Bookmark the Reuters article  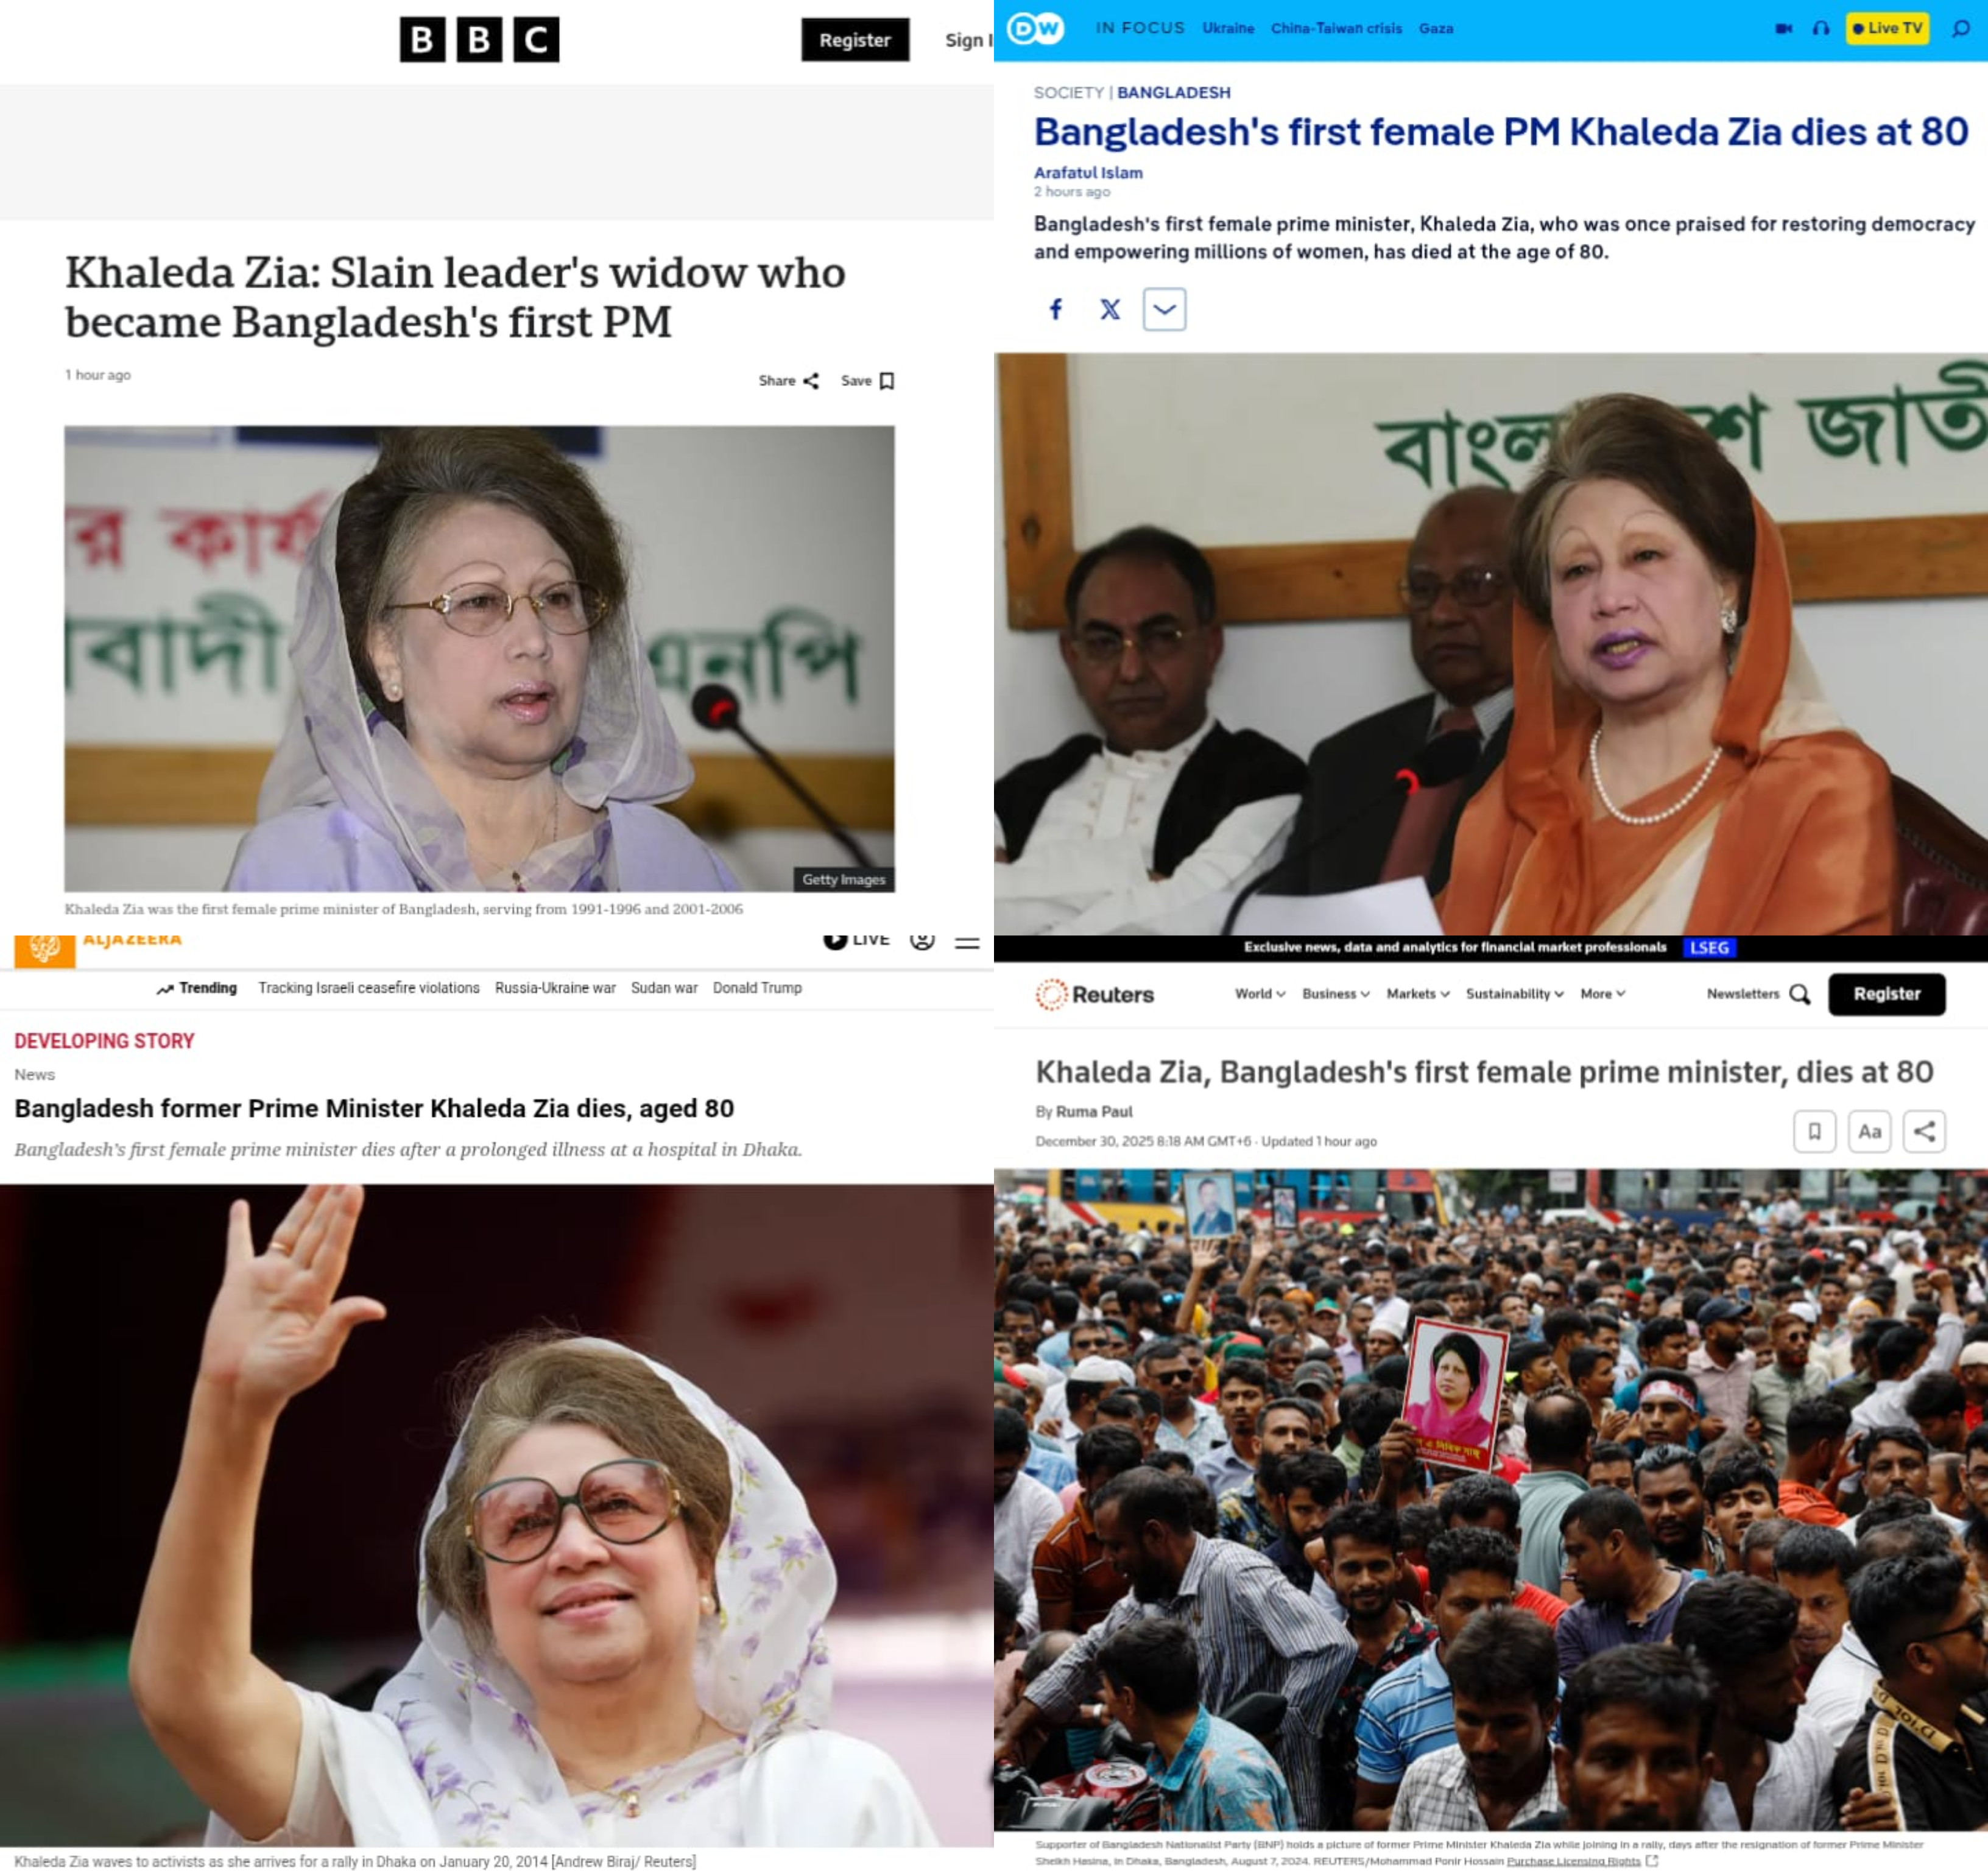click(1814, 1131)
